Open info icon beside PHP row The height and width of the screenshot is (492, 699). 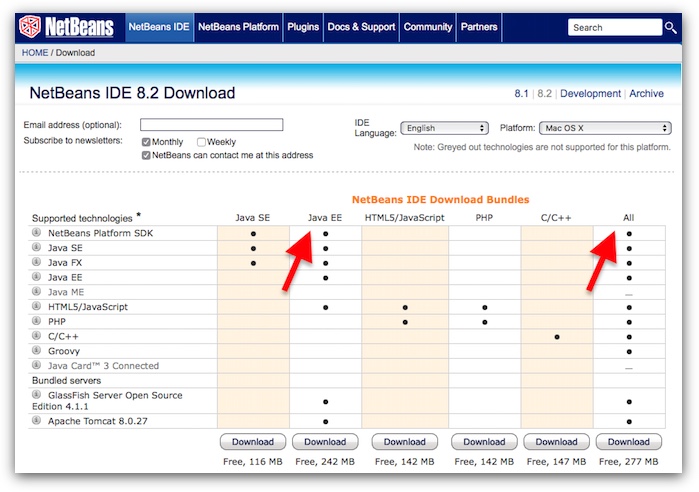pyautogui.click(x=37, y=320)
